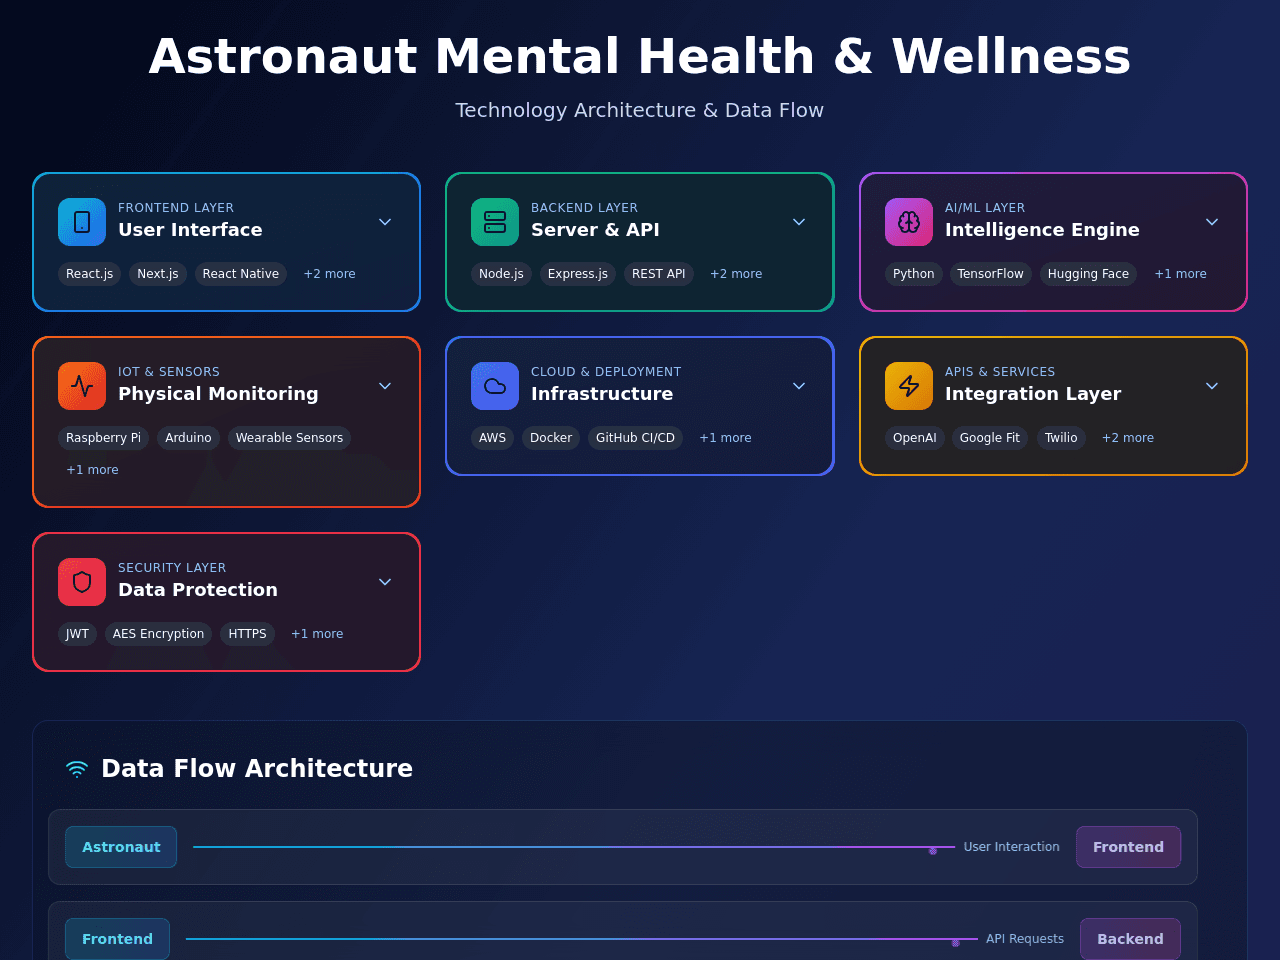Expand the User Interface card chevron

(385, 222)
